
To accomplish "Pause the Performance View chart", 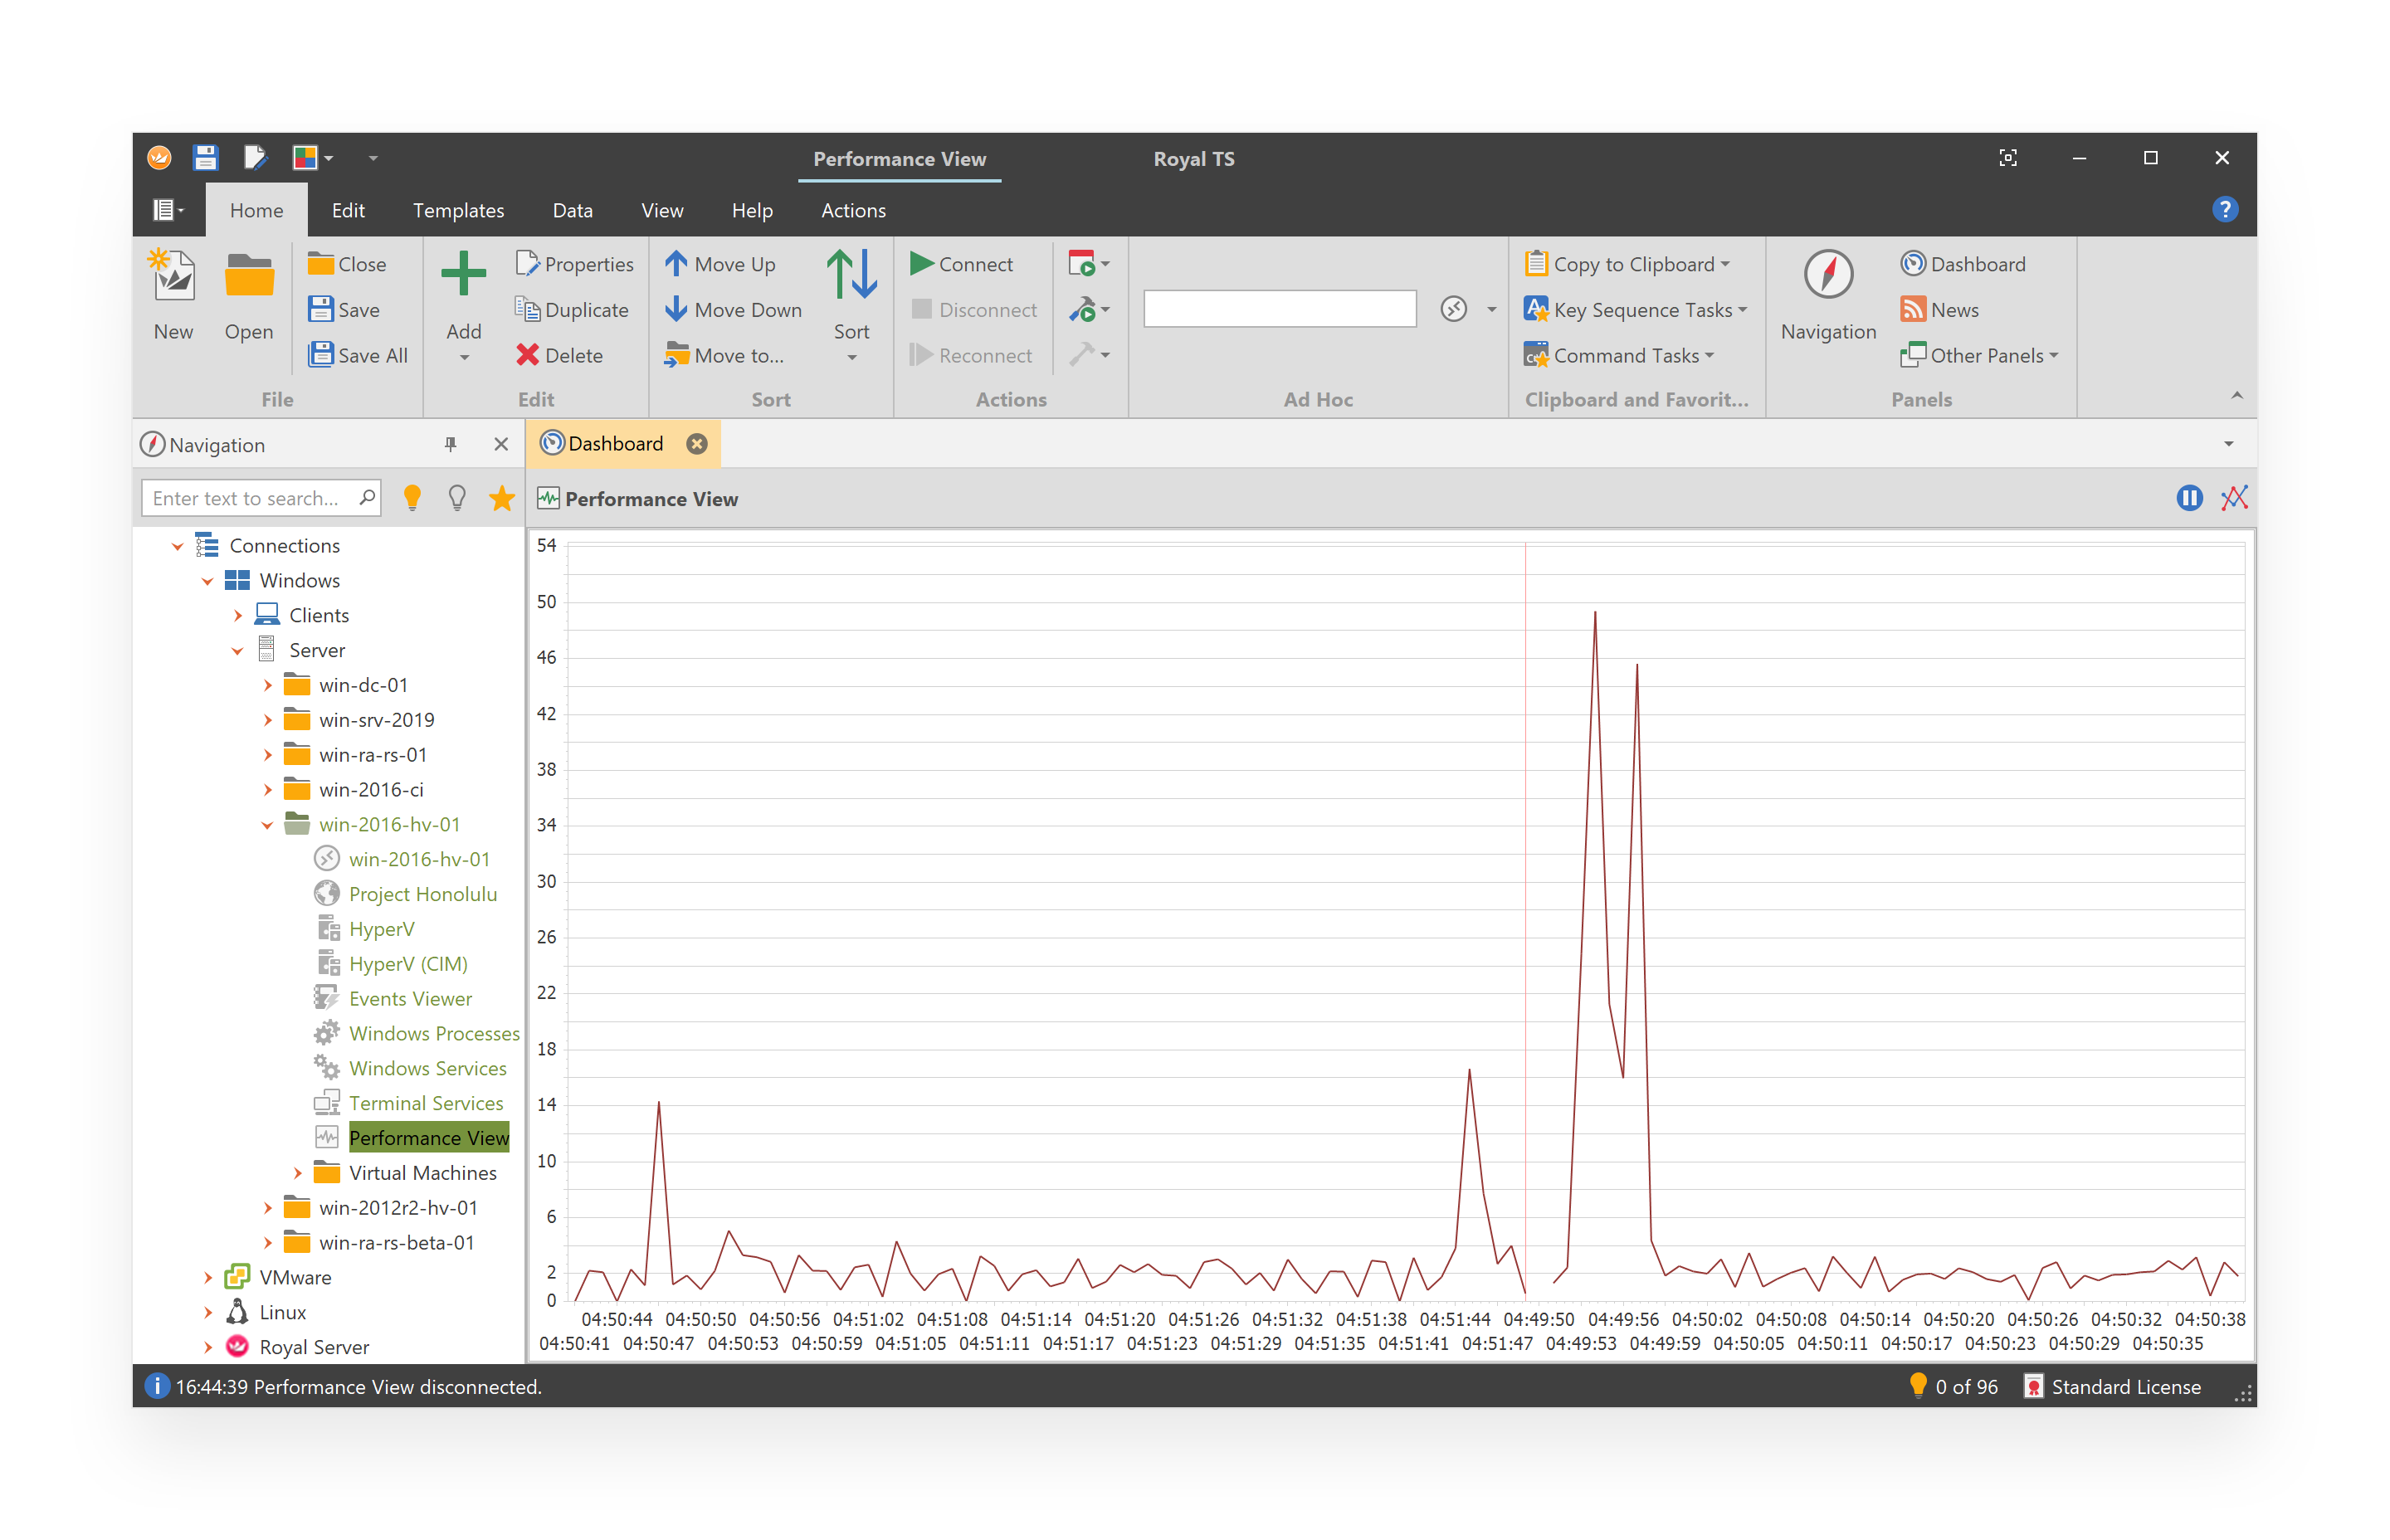I will 2189,497.
